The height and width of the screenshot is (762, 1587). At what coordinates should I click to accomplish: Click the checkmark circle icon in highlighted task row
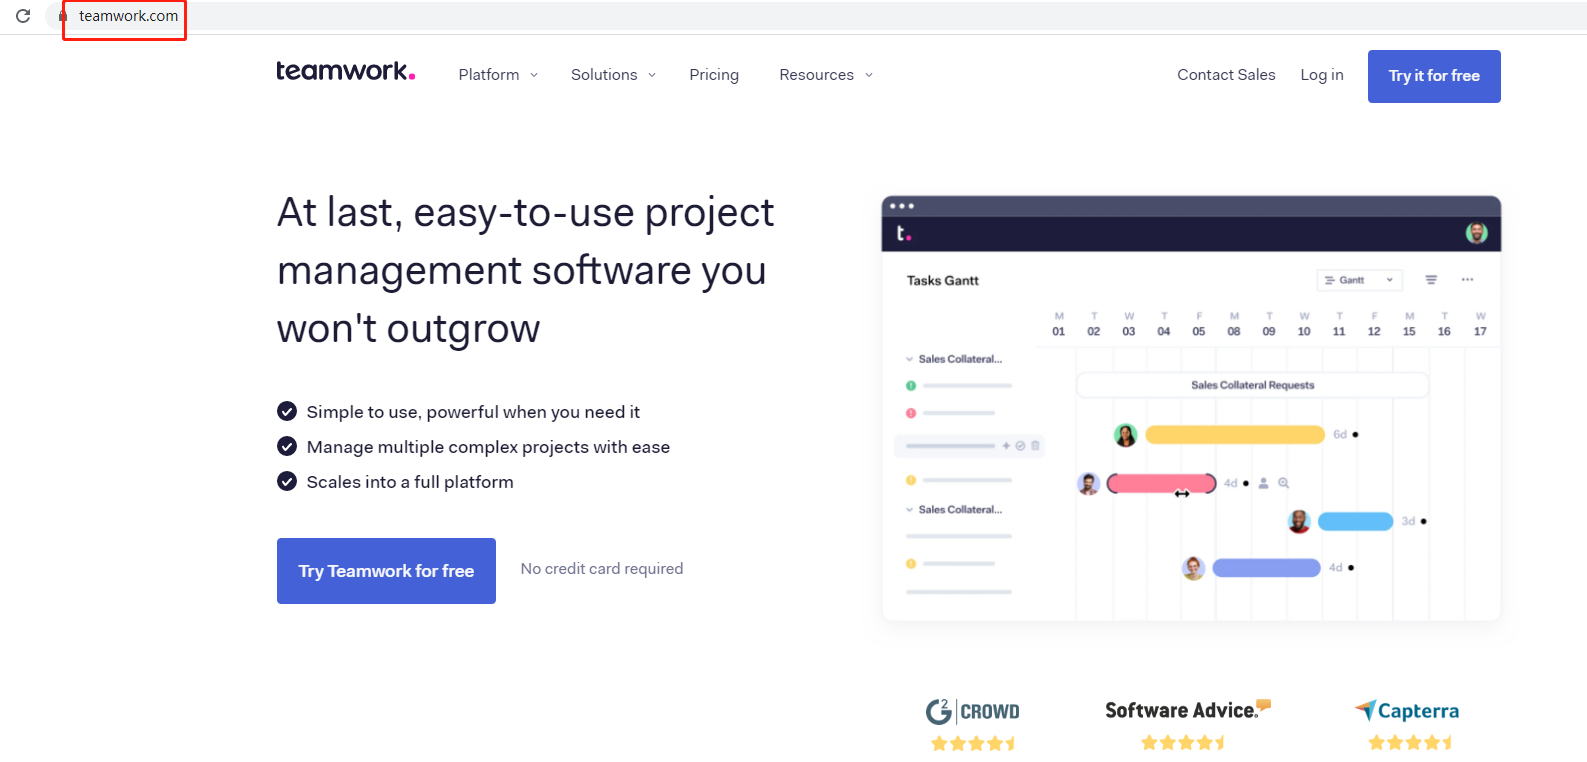coord(1020,446)
